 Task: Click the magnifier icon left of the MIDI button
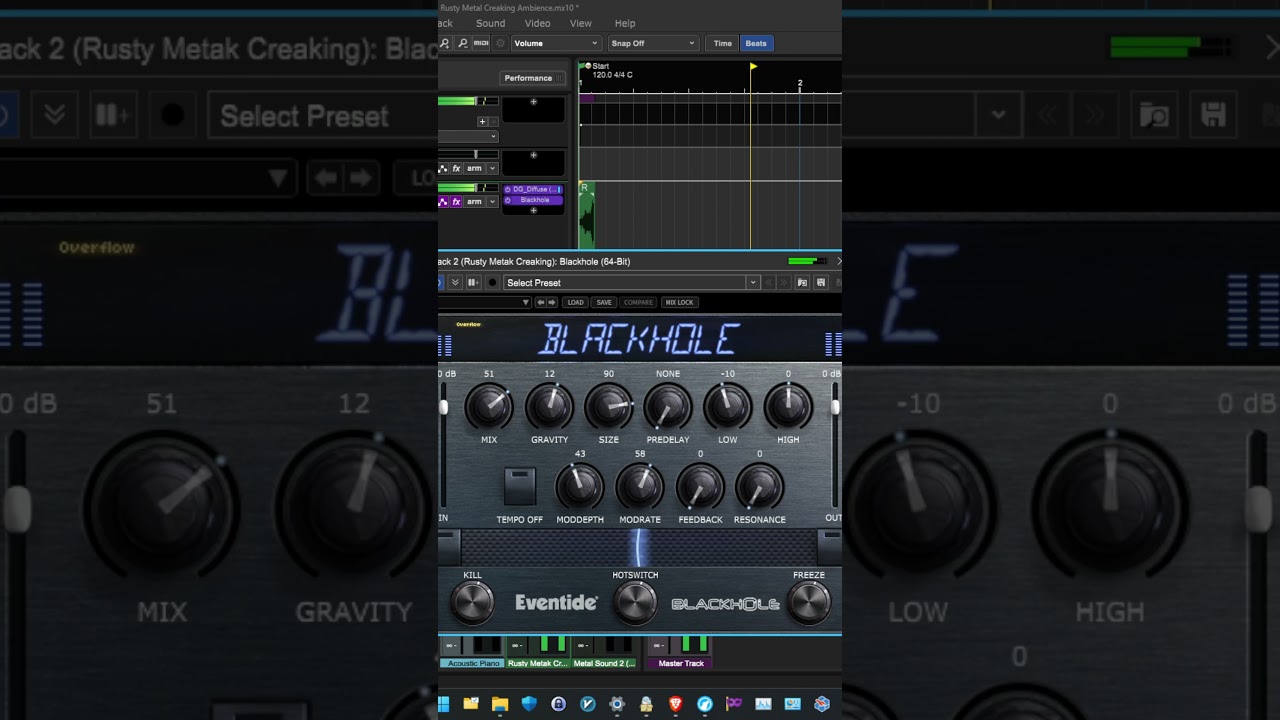[x=462, y=43]
